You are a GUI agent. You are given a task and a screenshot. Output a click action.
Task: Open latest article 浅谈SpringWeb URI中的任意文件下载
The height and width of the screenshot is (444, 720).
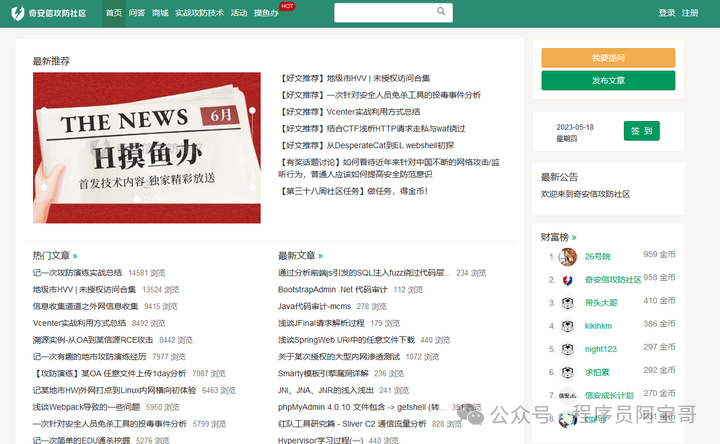(x=346, y=340)
